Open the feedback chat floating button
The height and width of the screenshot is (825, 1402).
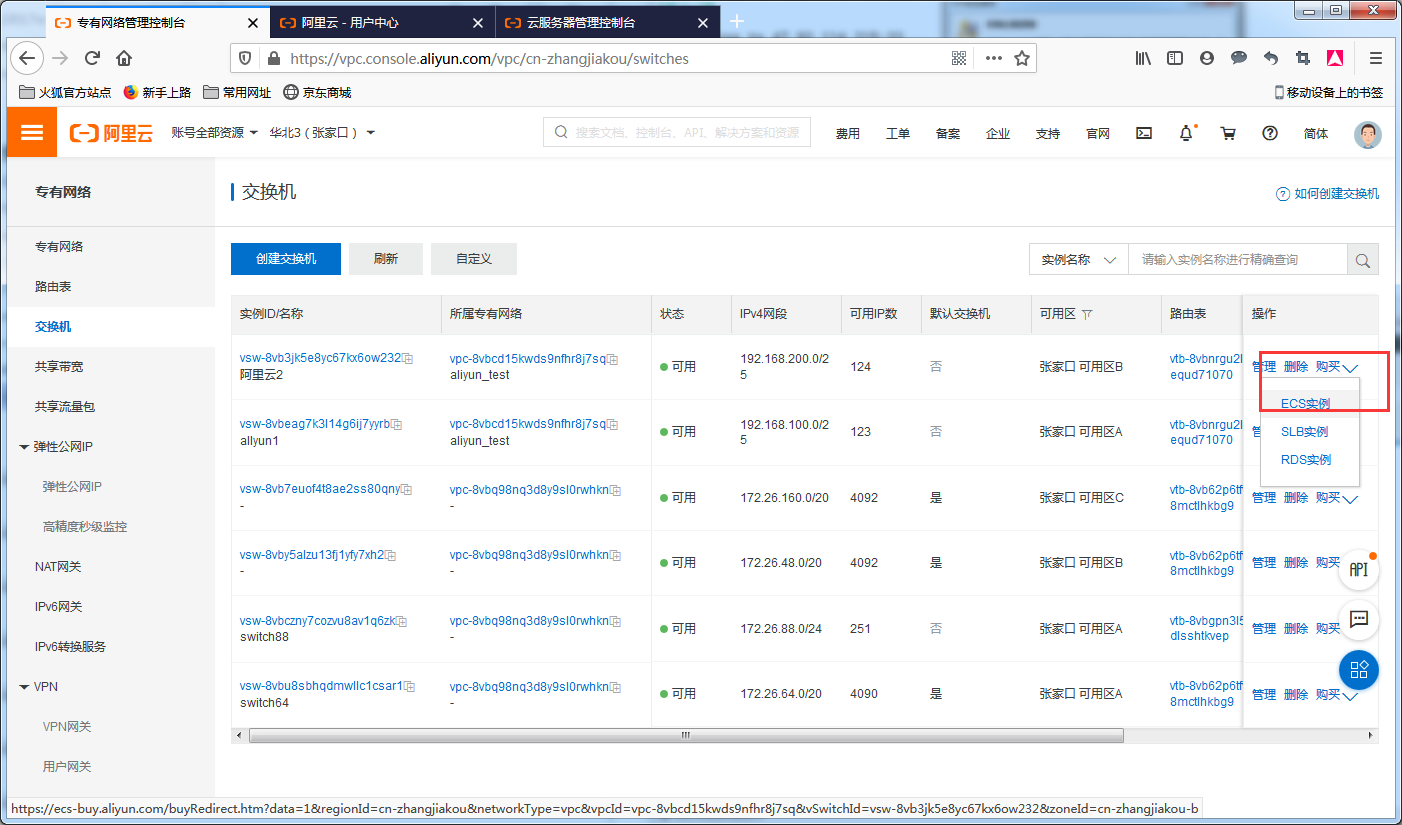[1358, 620]
